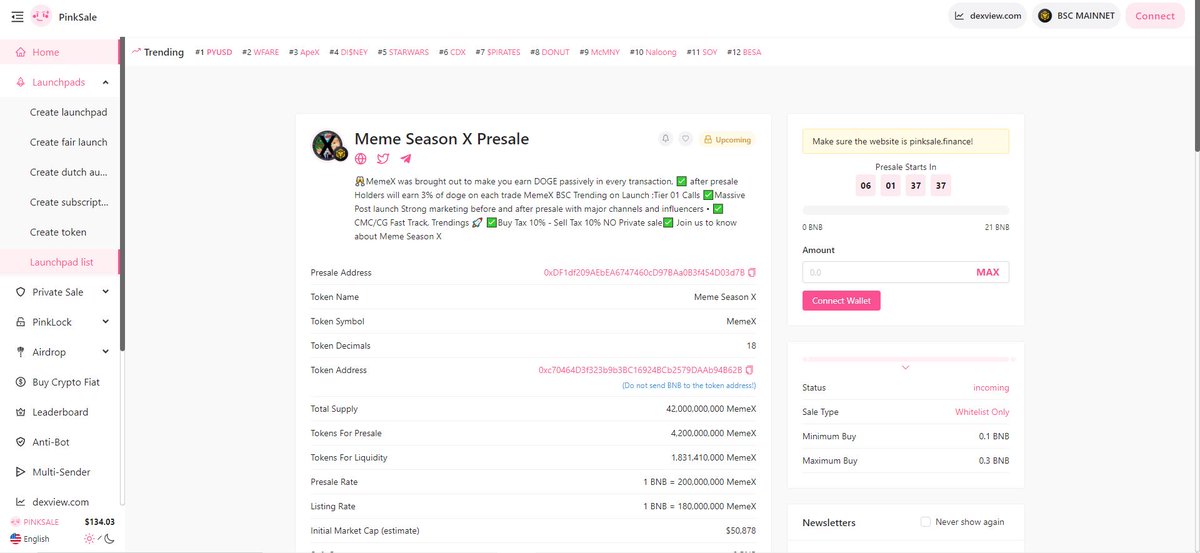1200x553 pixels.
Task: Expand the Private Sale menu
Action: [x=106, y=292]
